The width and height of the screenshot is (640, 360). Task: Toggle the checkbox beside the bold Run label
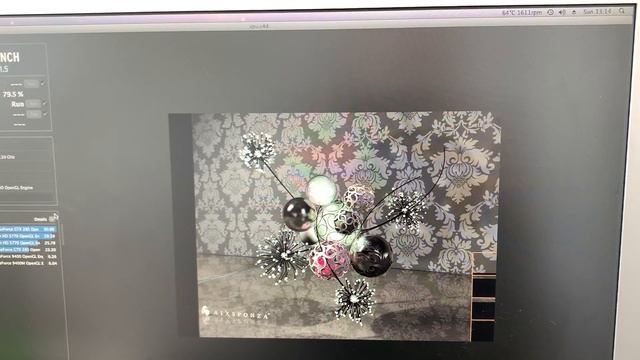[x=44, y=104]
